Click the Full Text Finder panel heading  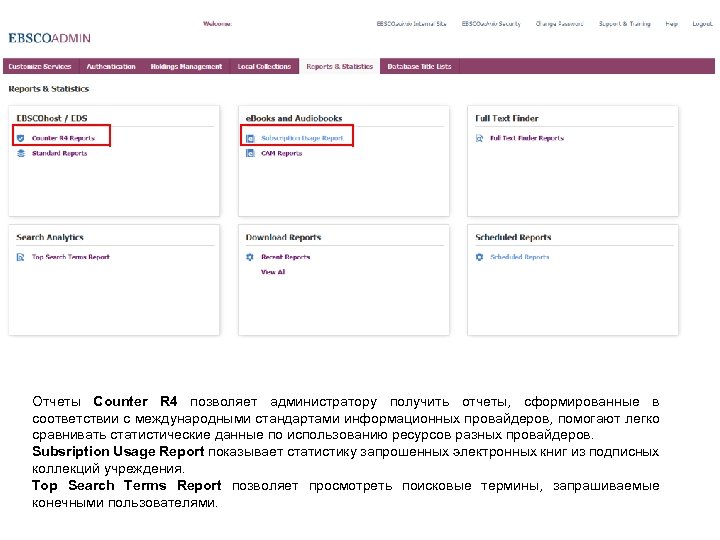pyautogui.click(x=507, y=118)
